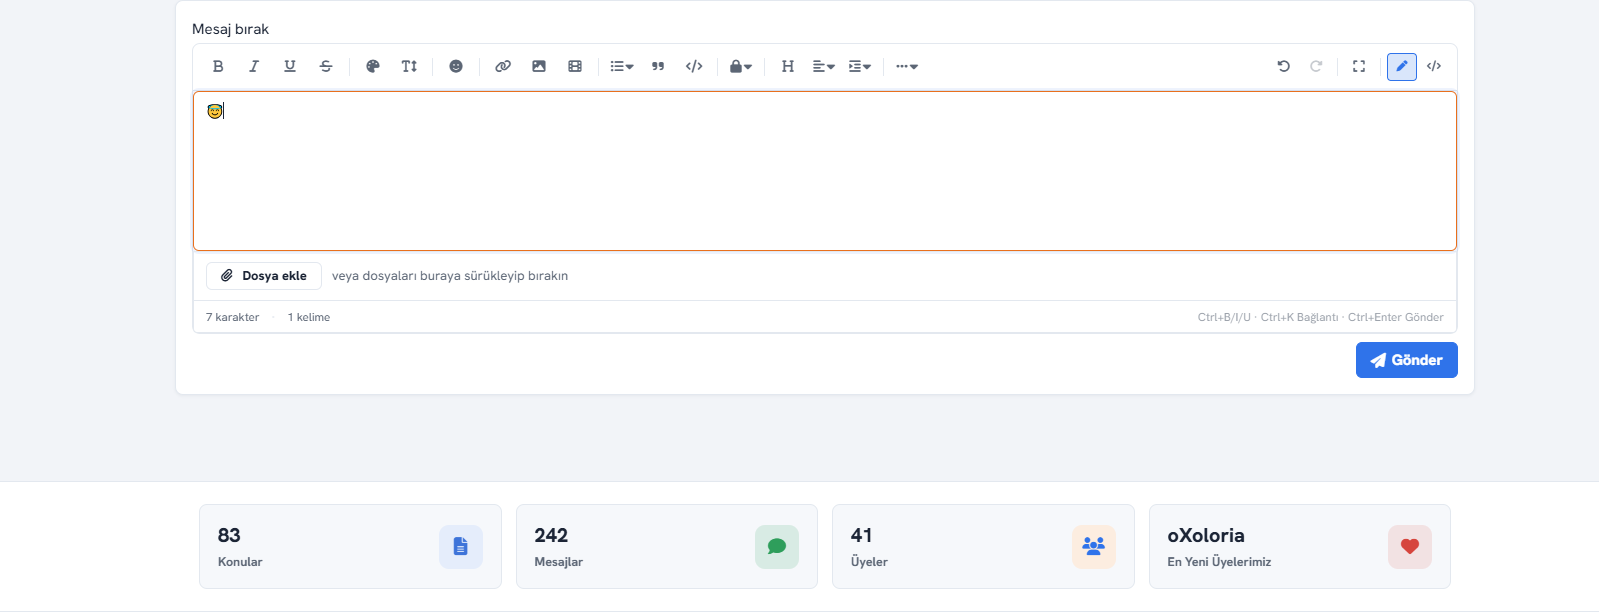Toggle underline formatting button

[290, 66]
